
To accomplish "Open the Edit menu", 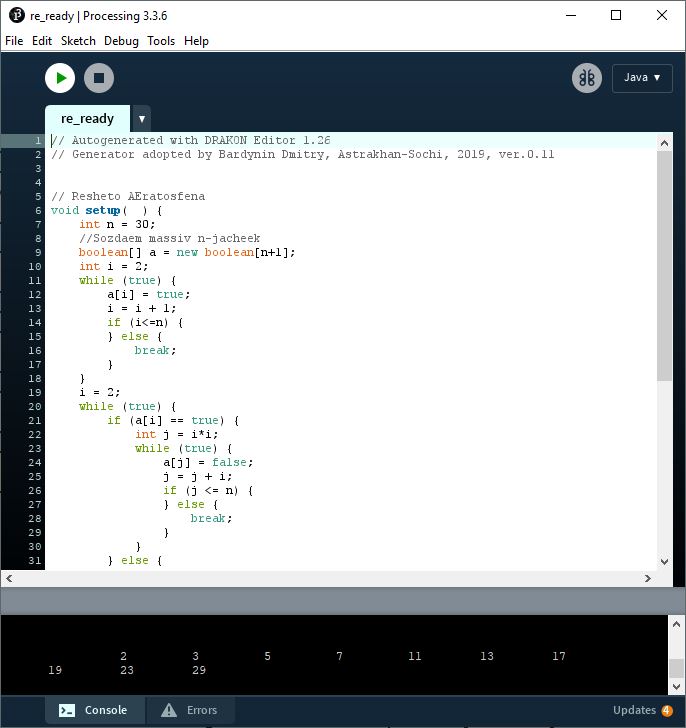I will [42, 41].
